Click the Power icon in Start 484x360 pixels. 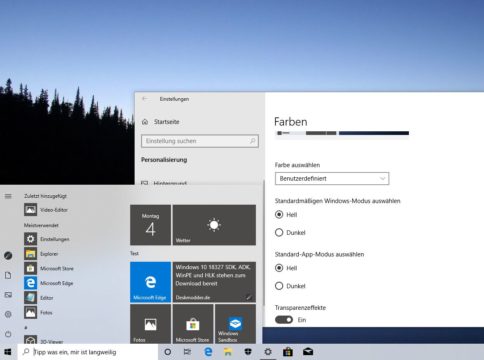pos(8,334)
